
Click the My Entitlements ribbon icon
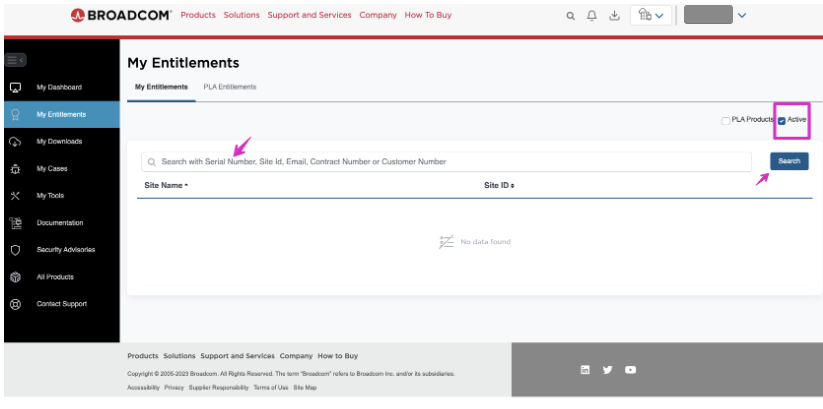pos(15,114)
